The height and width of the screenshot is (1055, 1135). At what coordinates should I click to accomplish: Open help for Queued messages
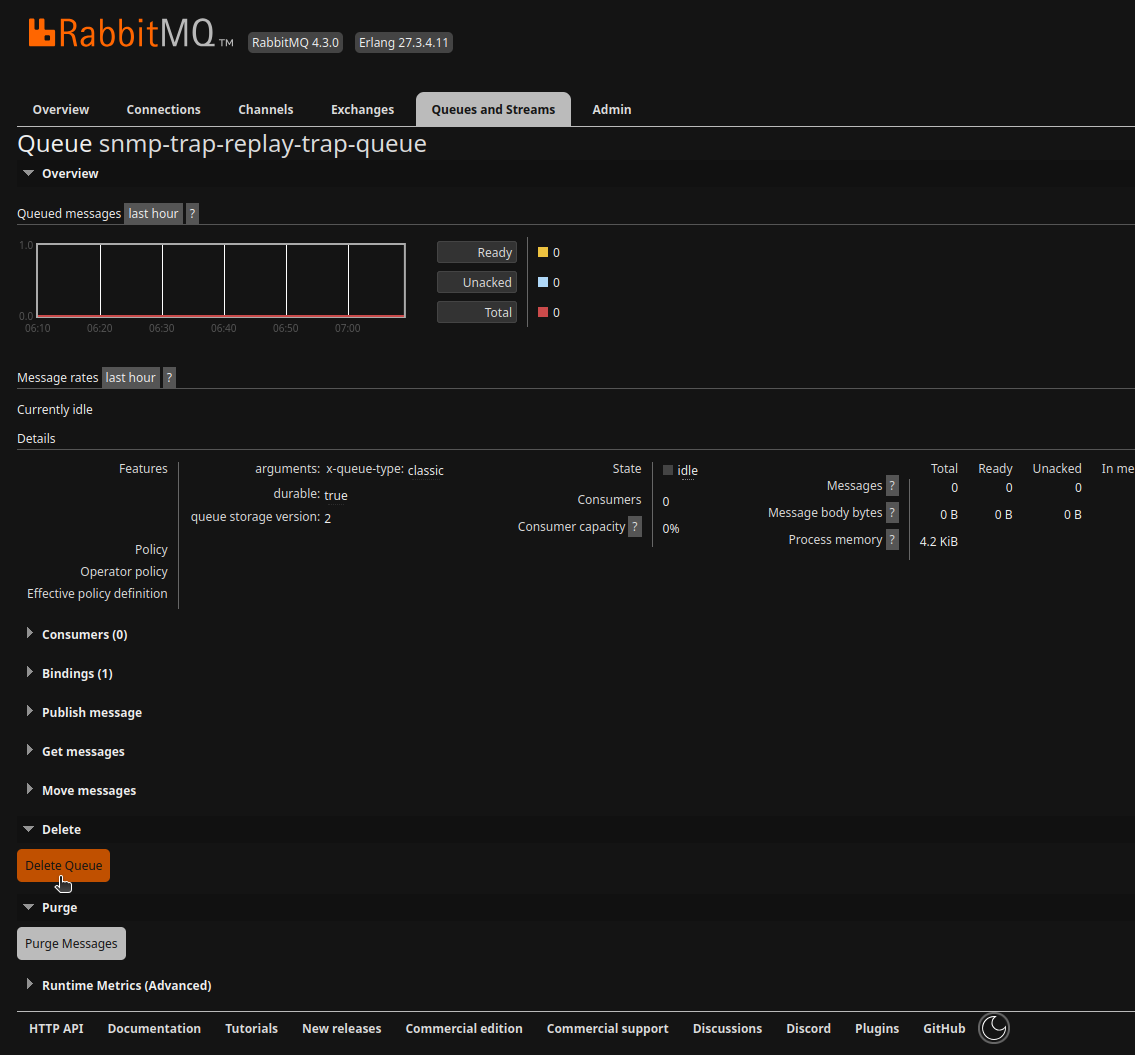[x=192, y=214]
